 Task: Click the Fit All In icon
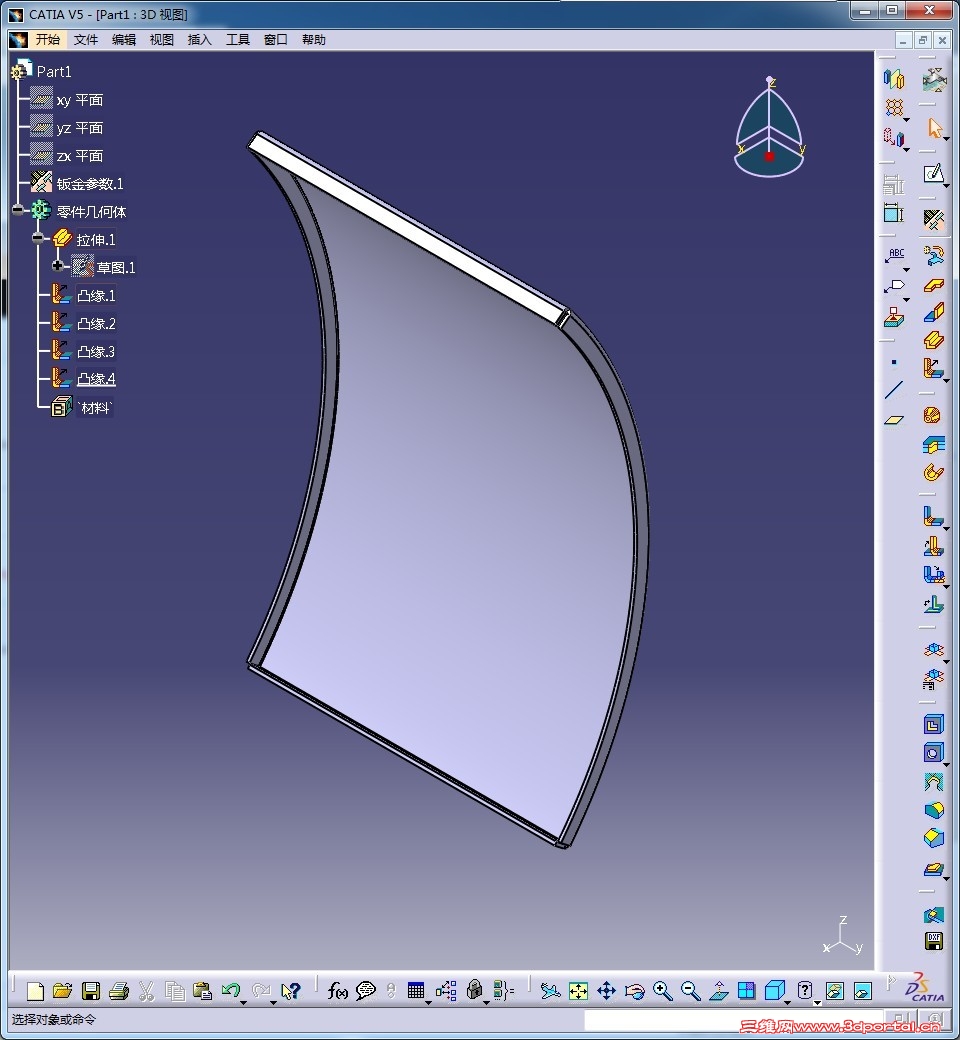[578, 991]
